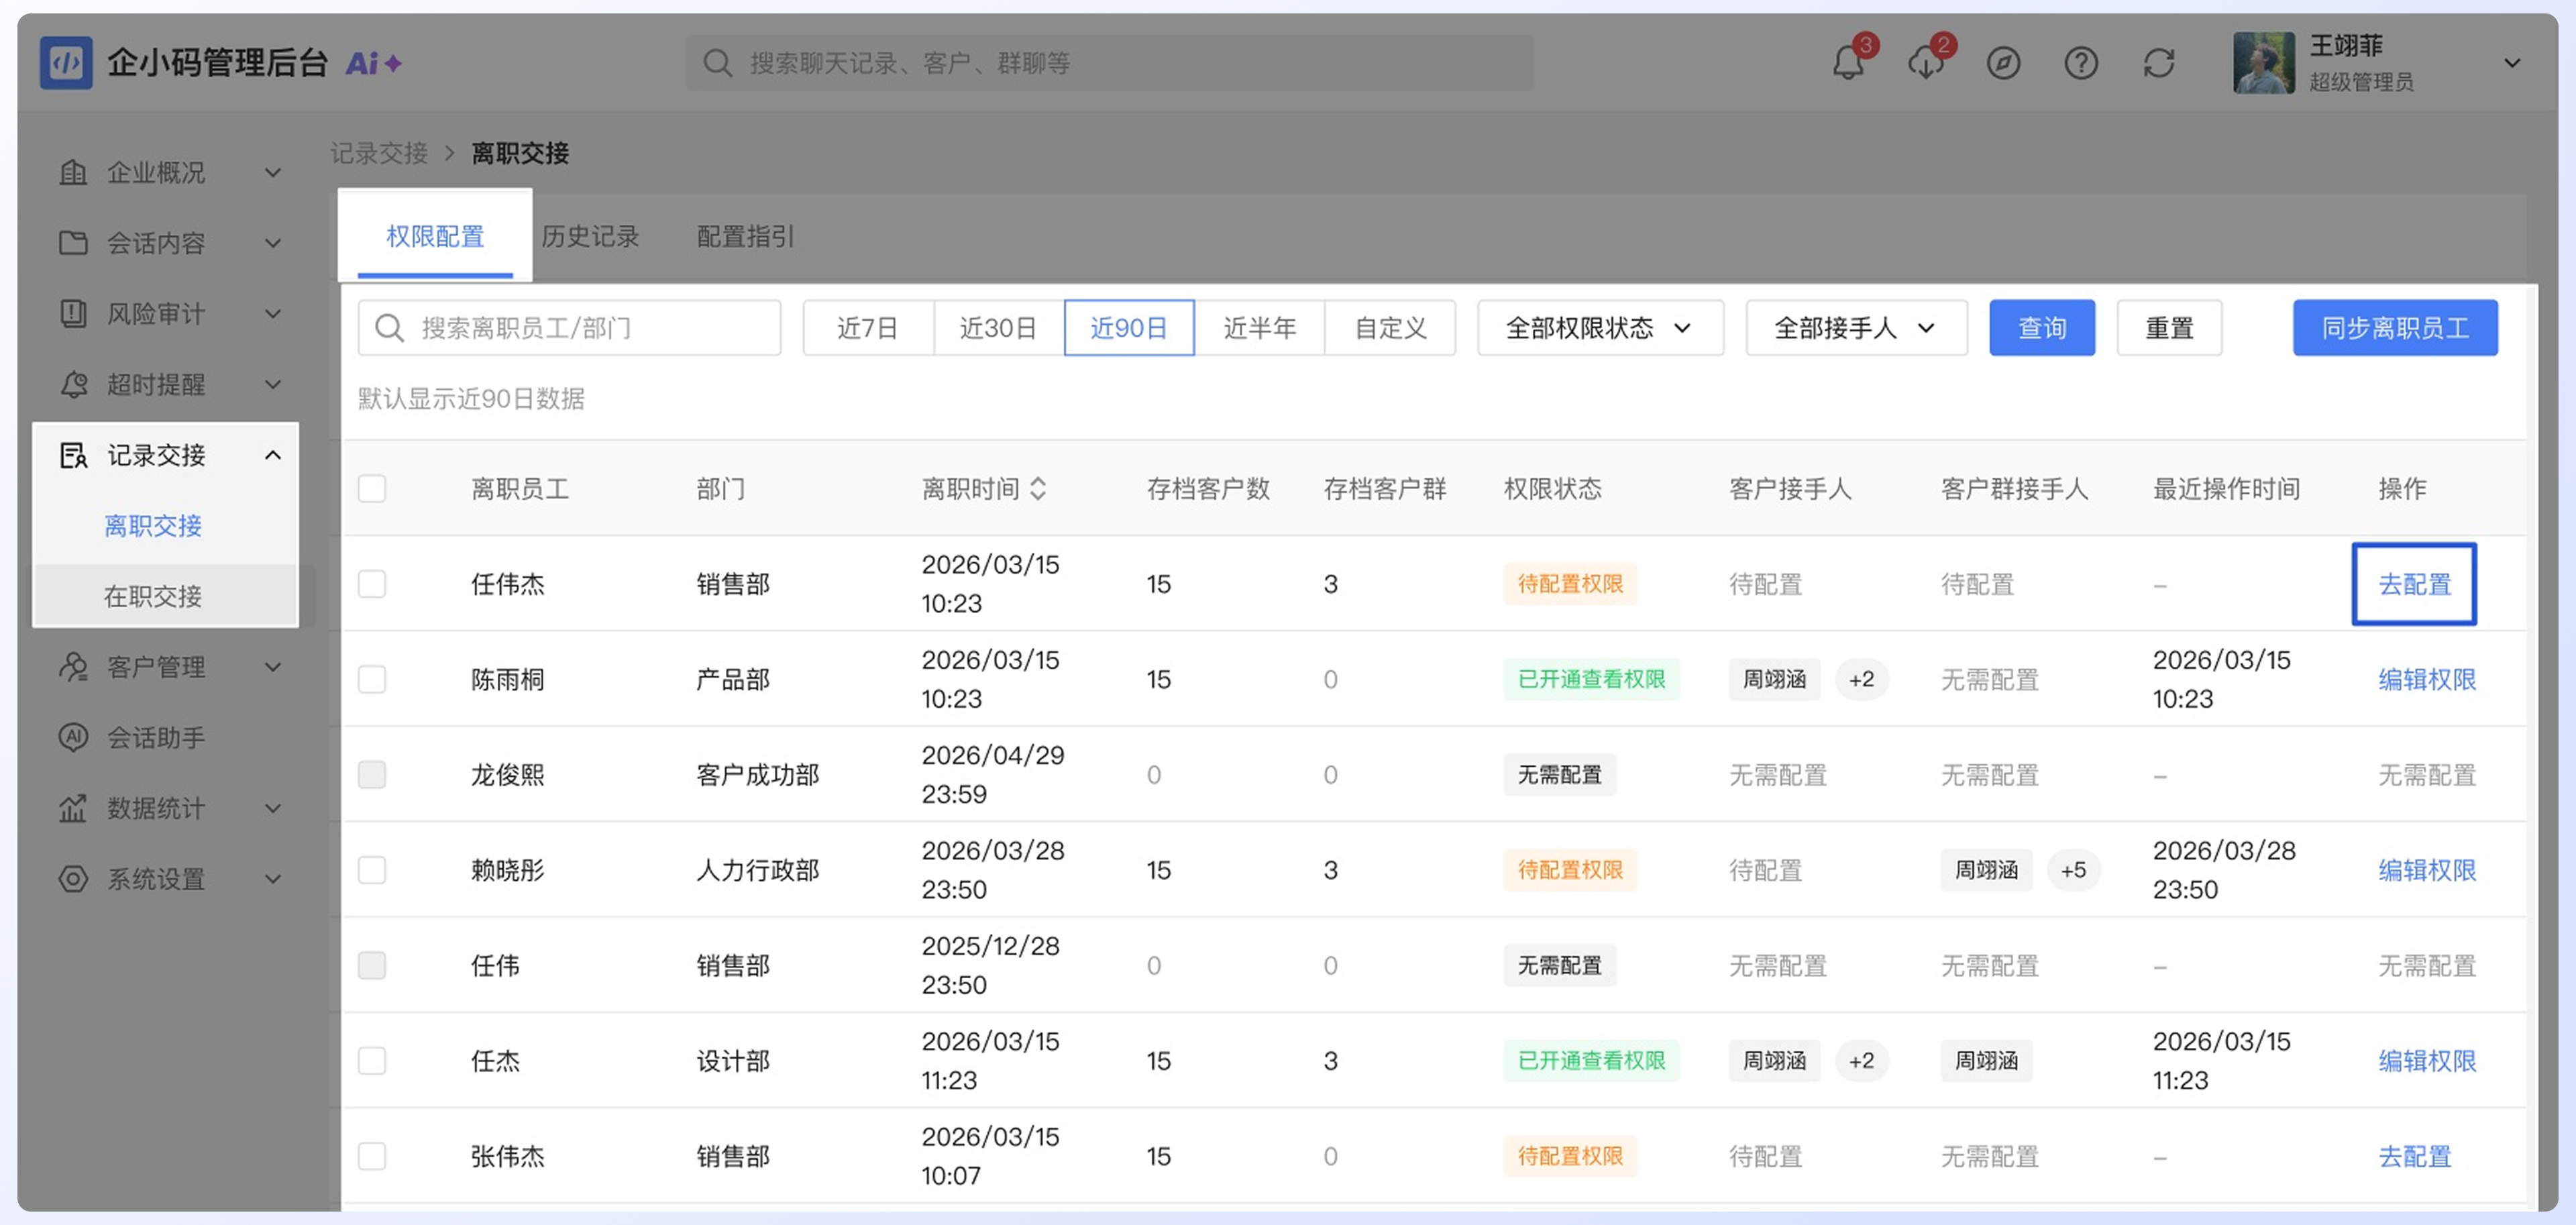Click the 会话助手 AI icon

pos(73,738)
